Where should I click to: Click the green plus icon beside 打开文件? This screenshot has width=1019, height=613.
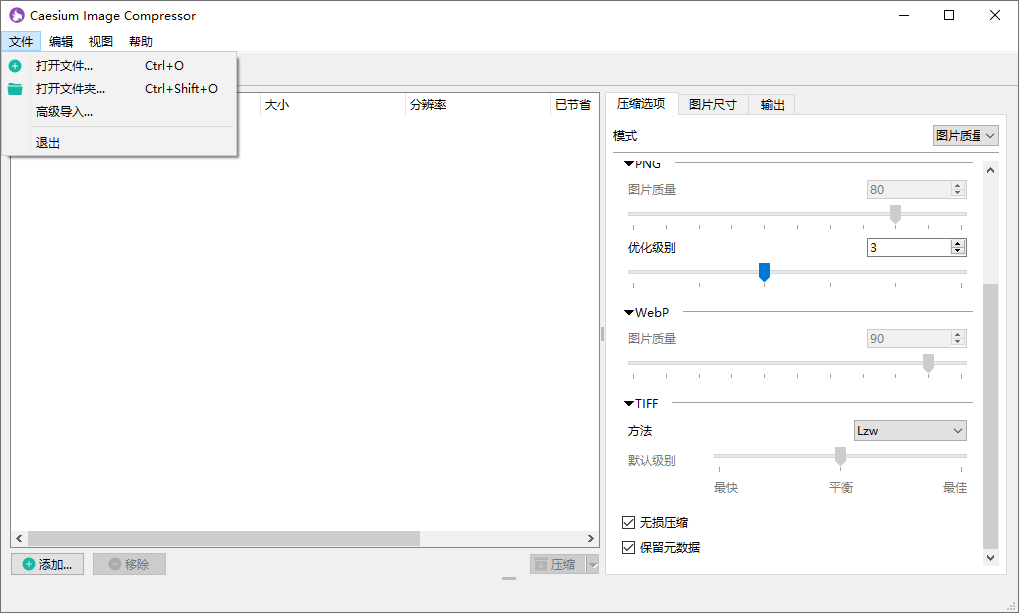[x=15, y=66]
